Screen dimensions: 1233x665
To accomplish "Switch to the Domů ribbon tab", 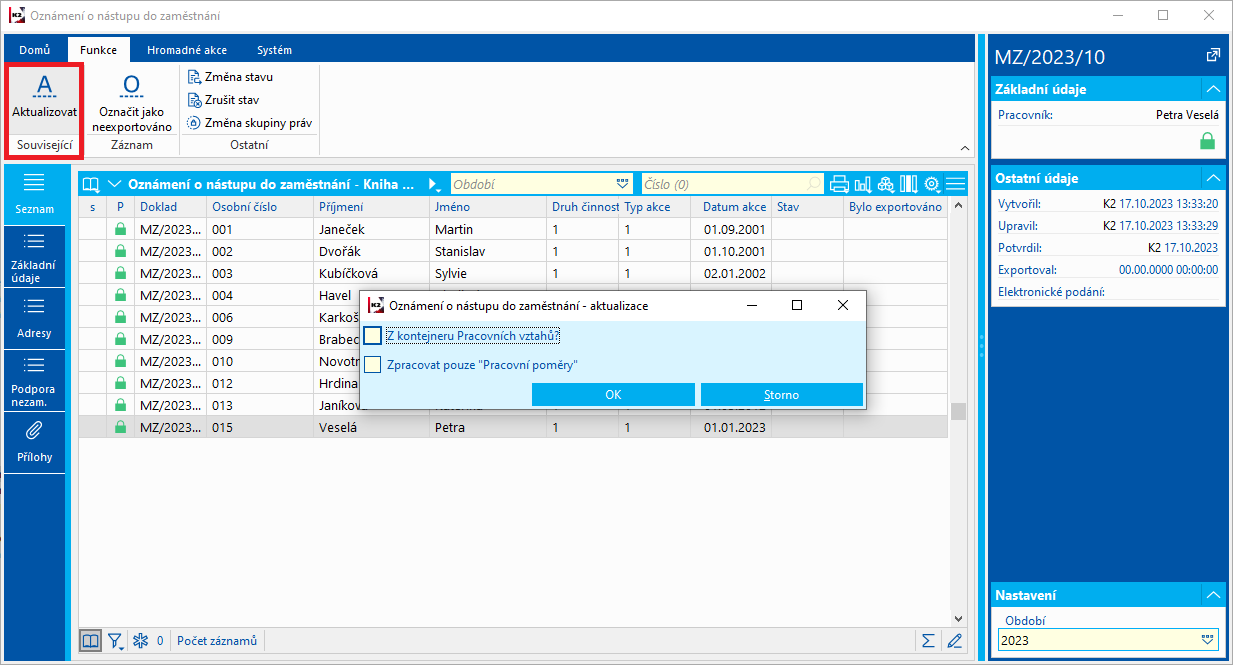I will coord(34,49).
